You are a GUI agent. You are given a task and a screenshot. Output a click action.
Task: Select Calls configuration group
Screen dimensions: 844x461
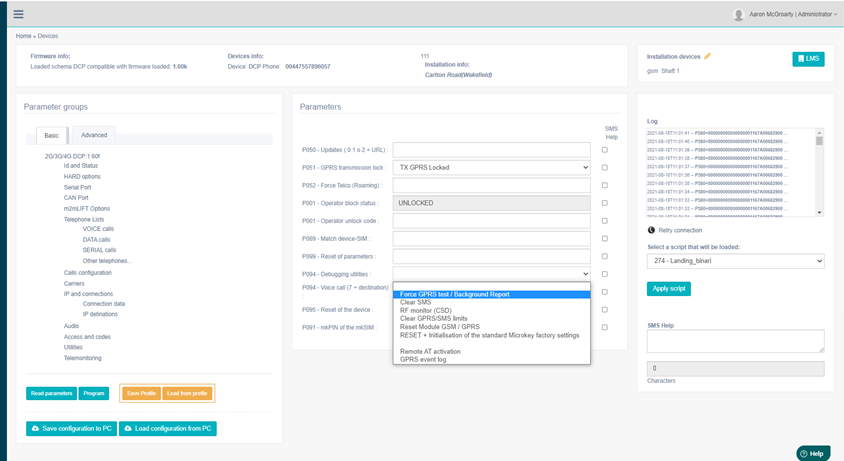(x=88, y=273)
